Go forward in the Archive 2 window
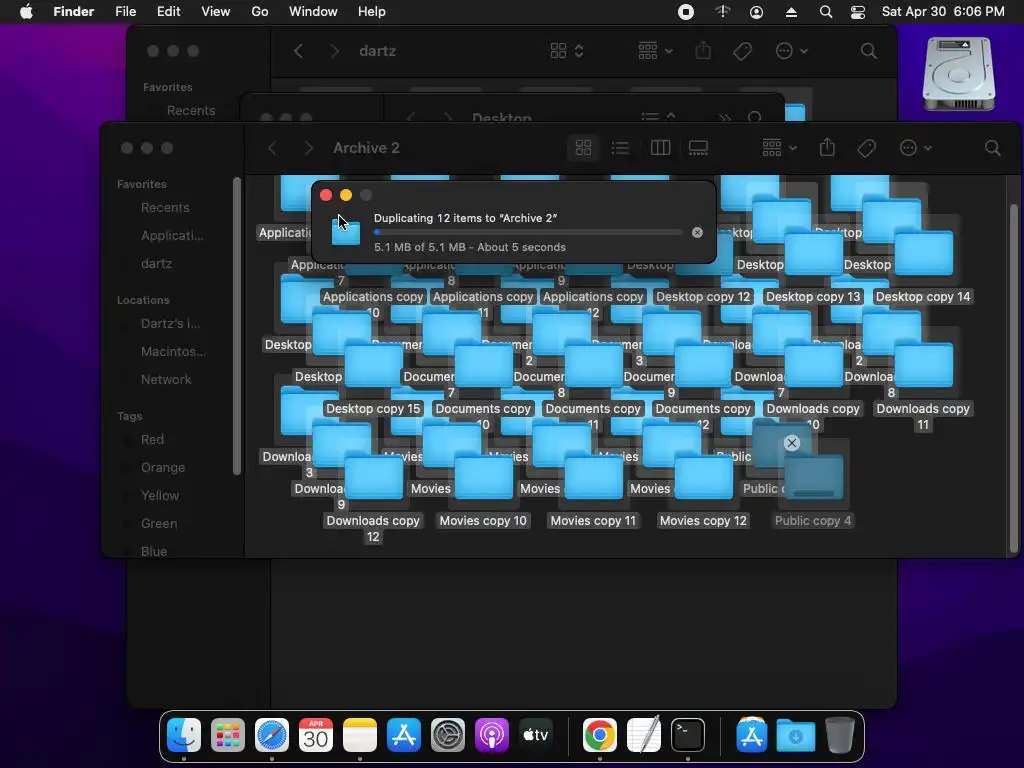This screenshot has height=768, width=1024. pyautogui.click(x=308, y=148)
